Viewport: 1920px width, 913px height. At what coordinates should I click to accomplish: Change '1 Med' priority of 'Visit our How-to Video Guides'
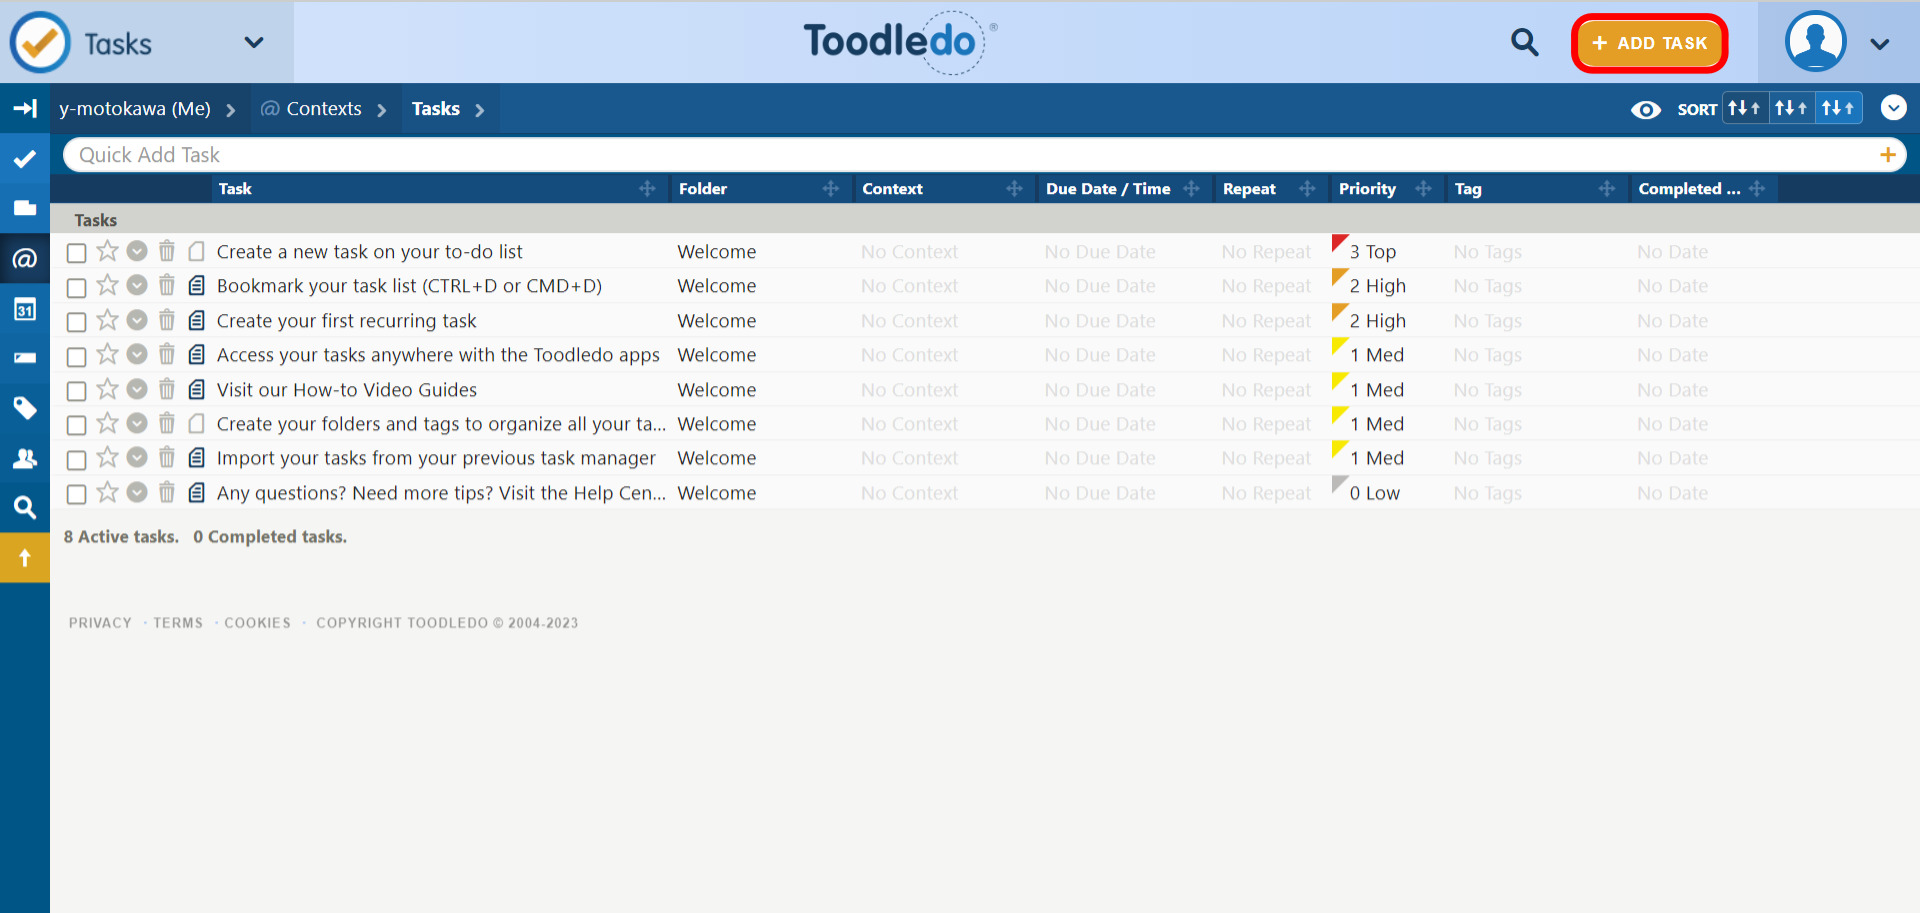tap(1377, 390)
